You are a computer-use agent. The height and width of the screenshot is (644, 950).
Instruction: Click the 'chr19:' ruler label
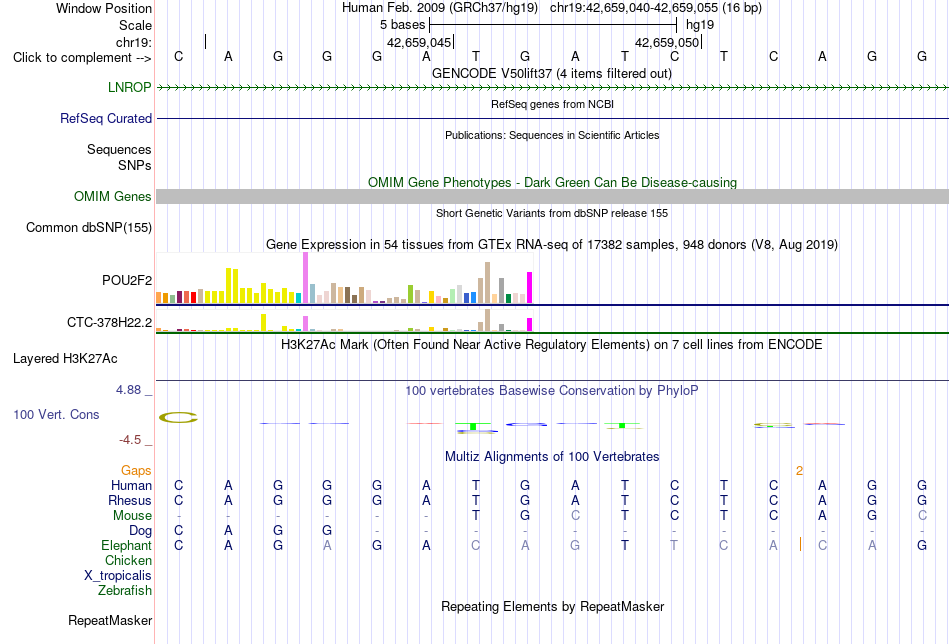pos(134,42)
